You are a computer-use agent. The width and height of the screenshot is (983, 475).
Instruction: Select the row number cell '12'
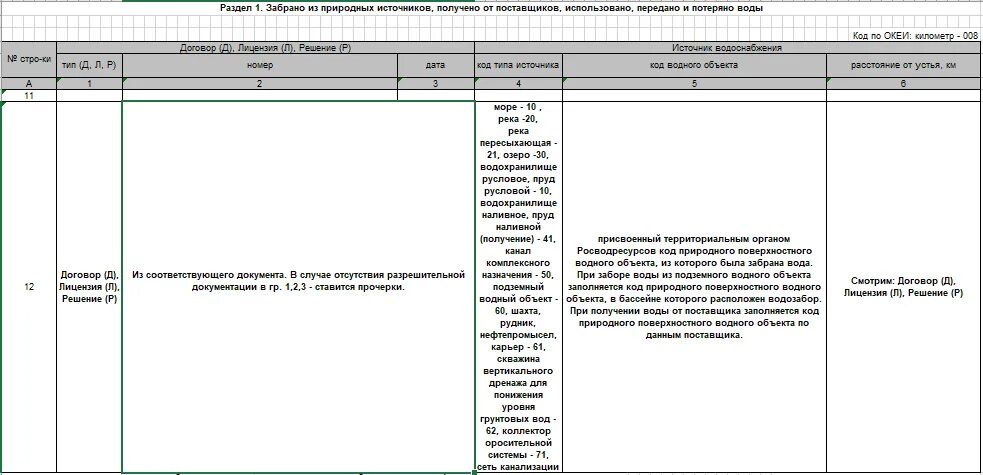[x=28, y=287]
